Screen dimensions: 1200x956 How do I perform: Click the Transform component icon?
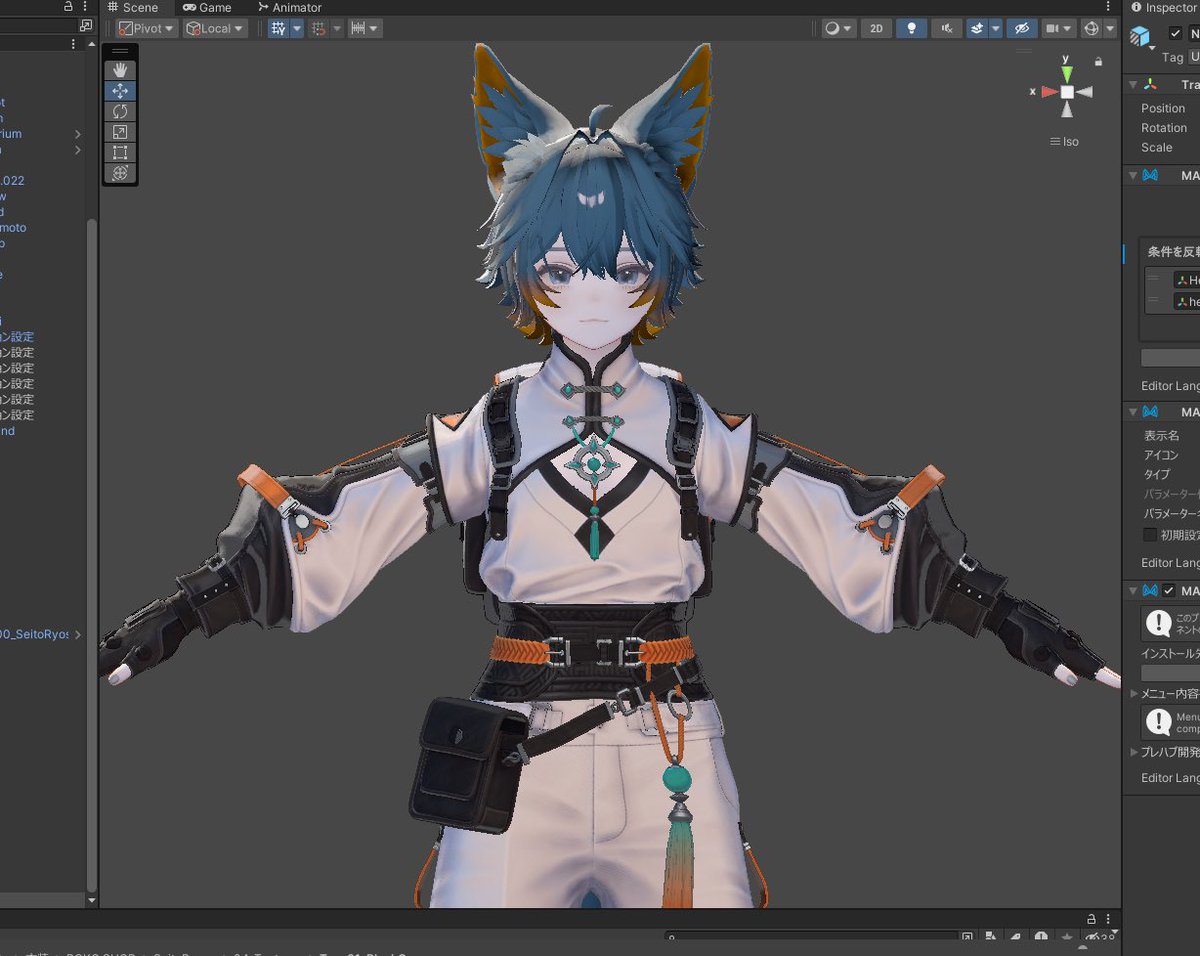tap(1151, 85)
